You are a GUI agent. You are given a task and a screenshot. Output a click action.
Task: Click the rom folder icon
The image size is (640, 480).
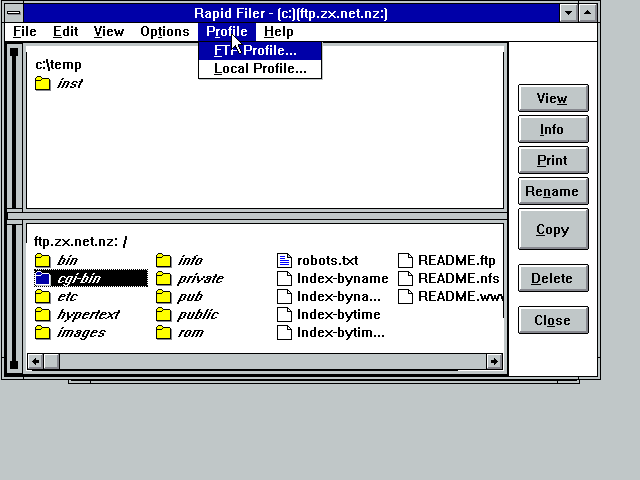[163, 333]
